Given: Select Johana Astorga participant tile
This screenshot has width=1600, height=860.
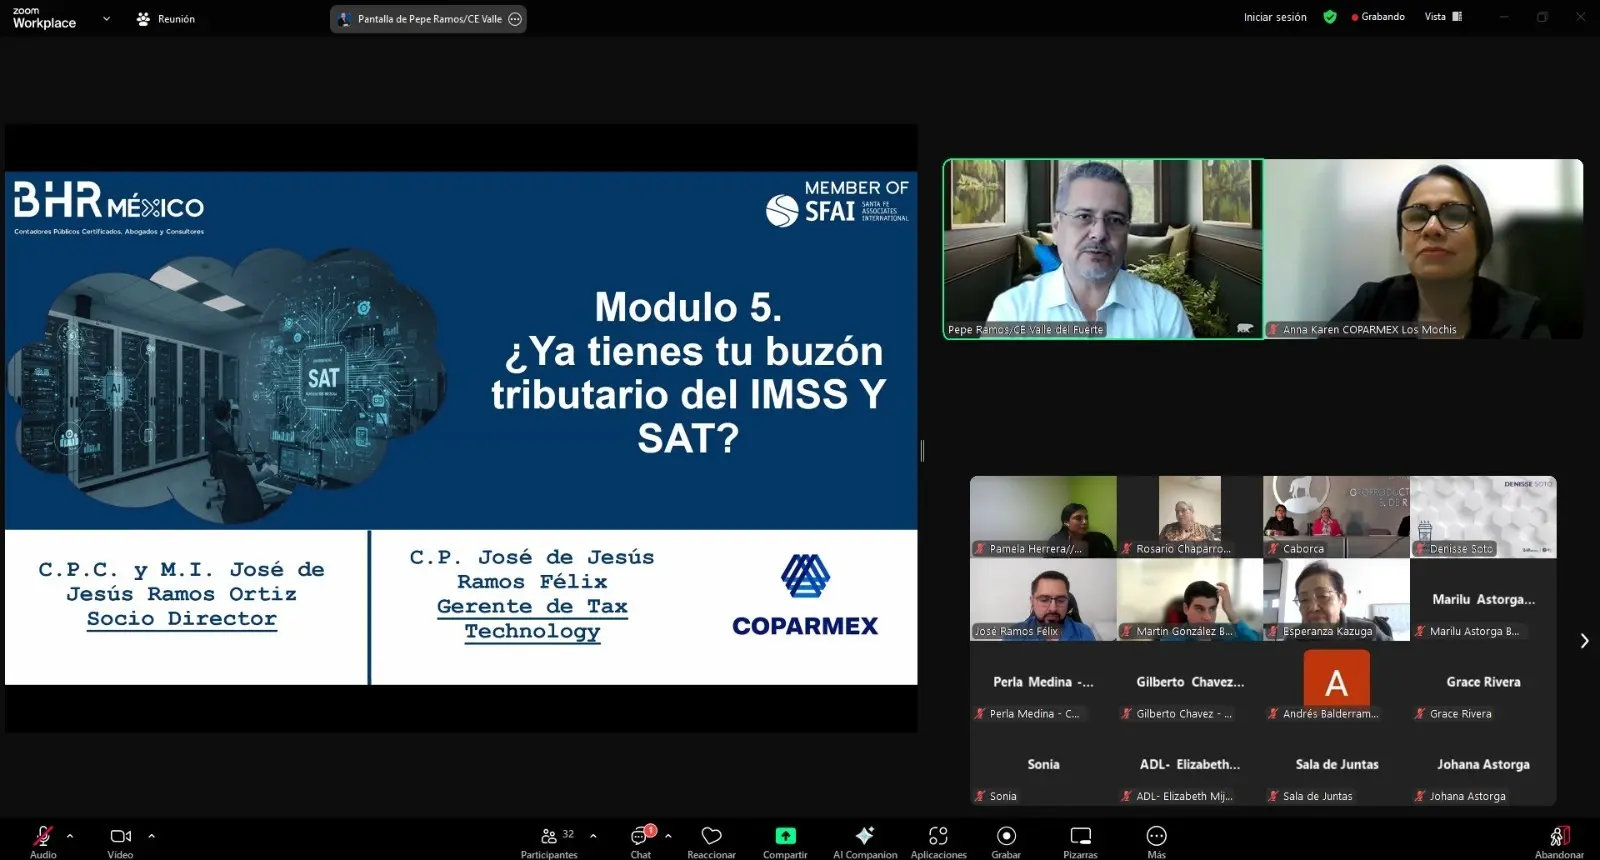Looking at the screenshot, I should point(1483,765).
